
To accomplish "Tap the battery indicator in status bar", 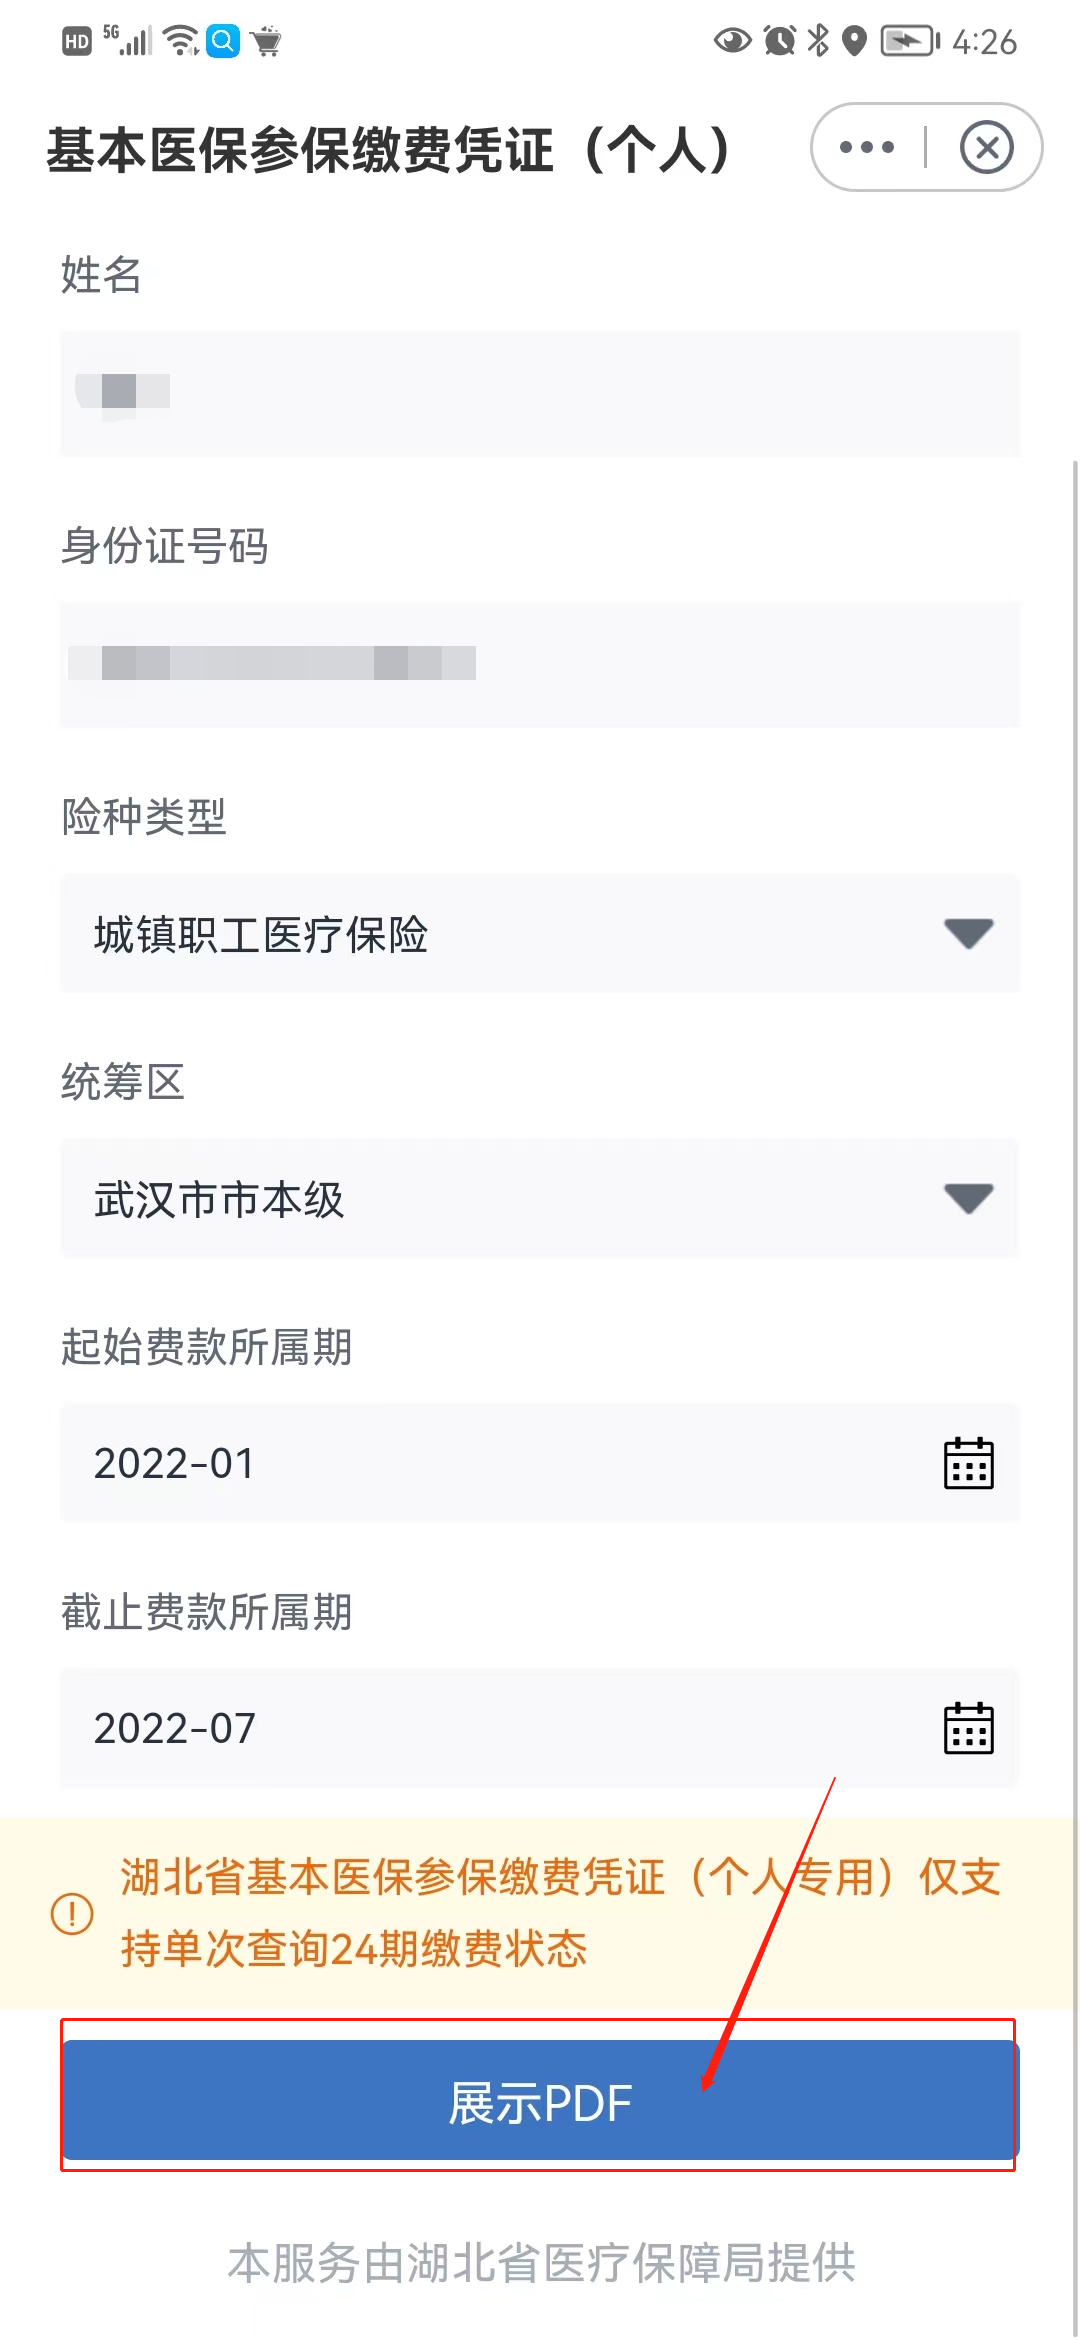I will tap(909, 41).
